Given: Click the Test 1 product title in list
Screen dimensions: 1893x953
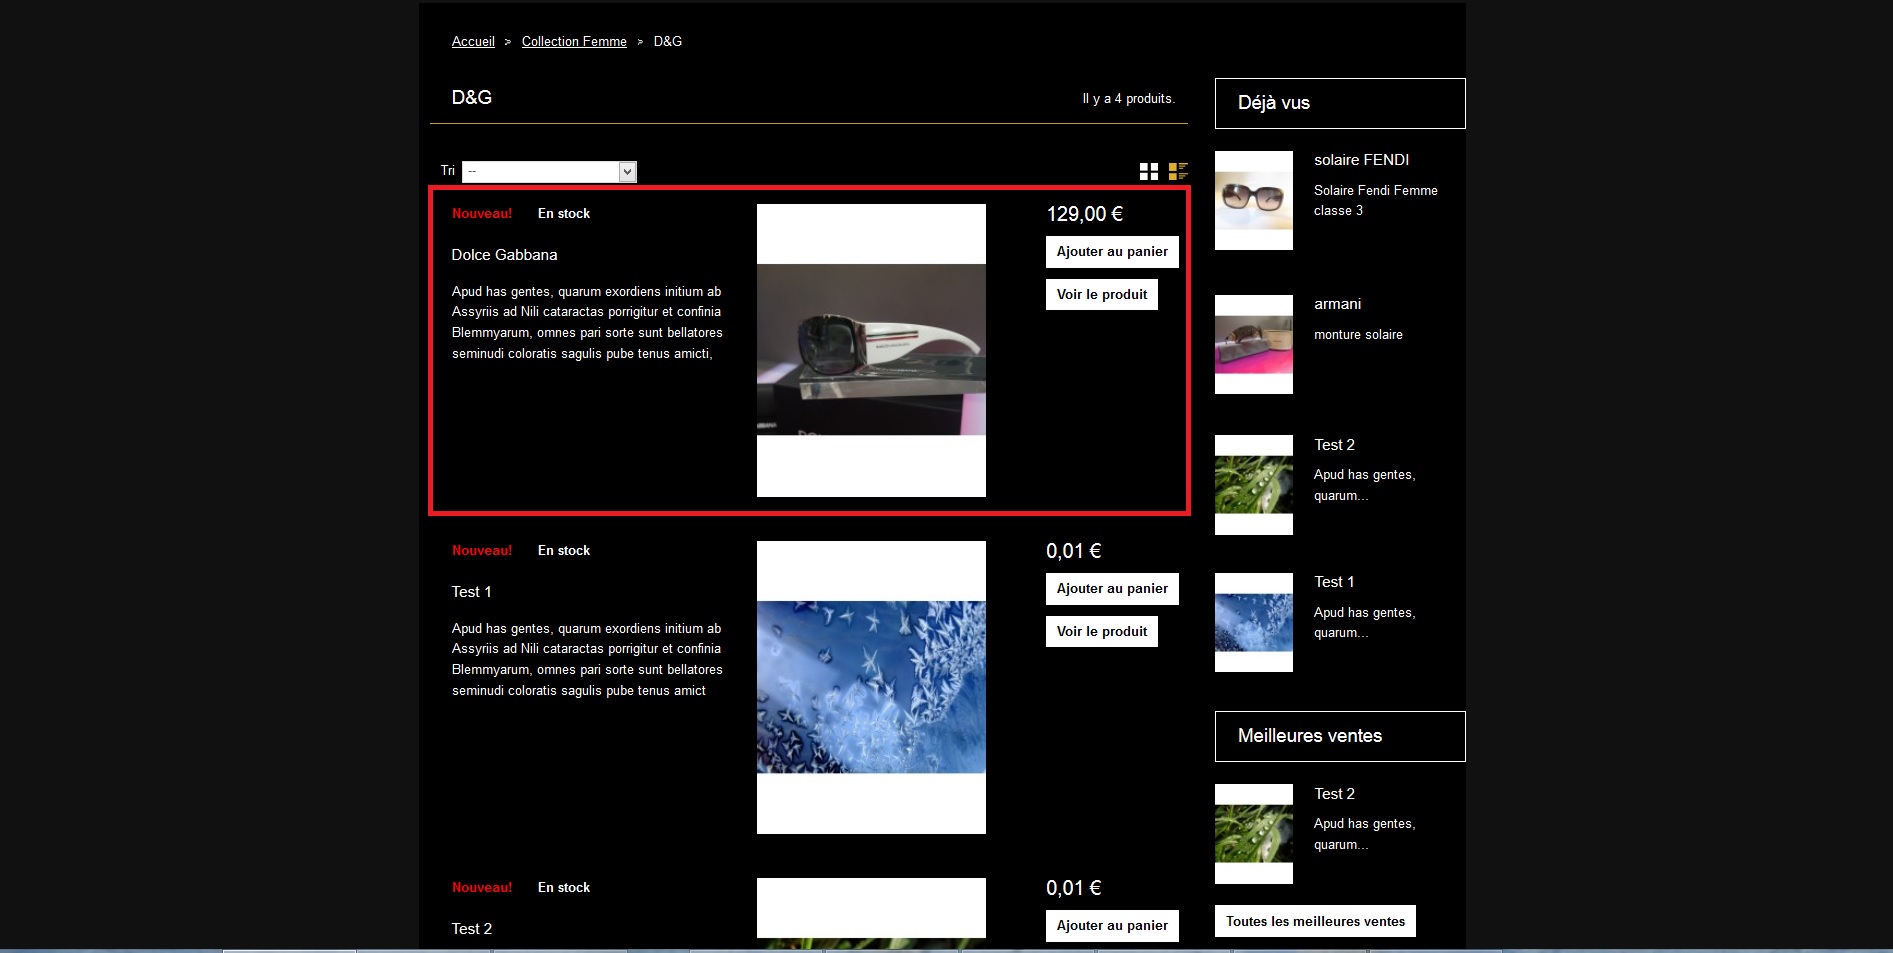Looking at the screenshot, I should 471,592.
